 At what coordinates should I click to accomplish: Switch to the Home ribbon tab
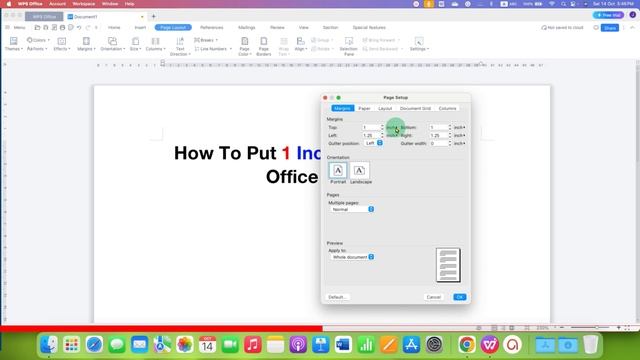point(114,27)
